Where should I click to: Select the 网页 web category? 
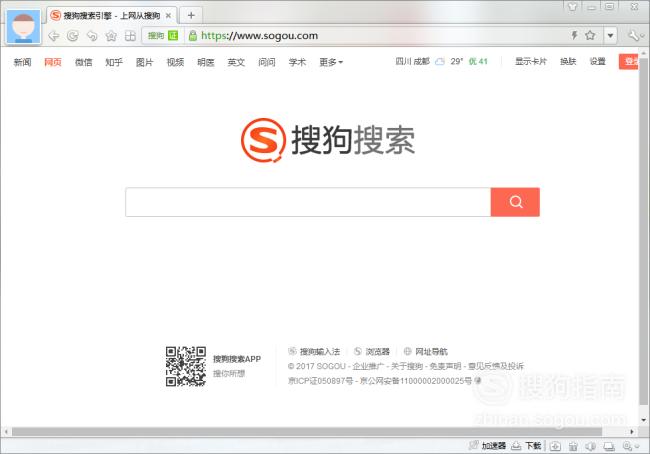point(53,62)
